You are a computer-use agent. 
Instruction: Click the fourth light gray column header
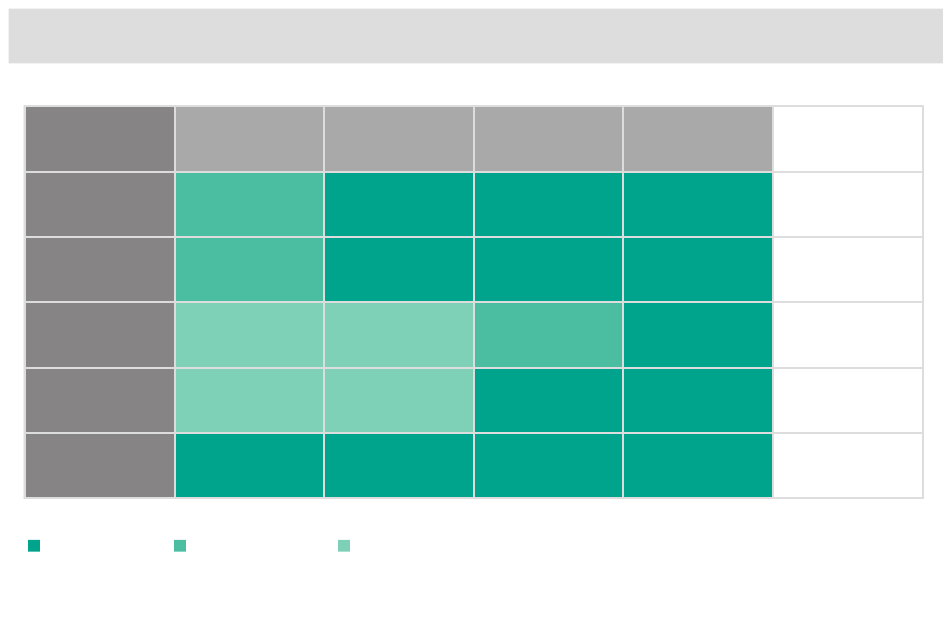[x=698, y=139]
